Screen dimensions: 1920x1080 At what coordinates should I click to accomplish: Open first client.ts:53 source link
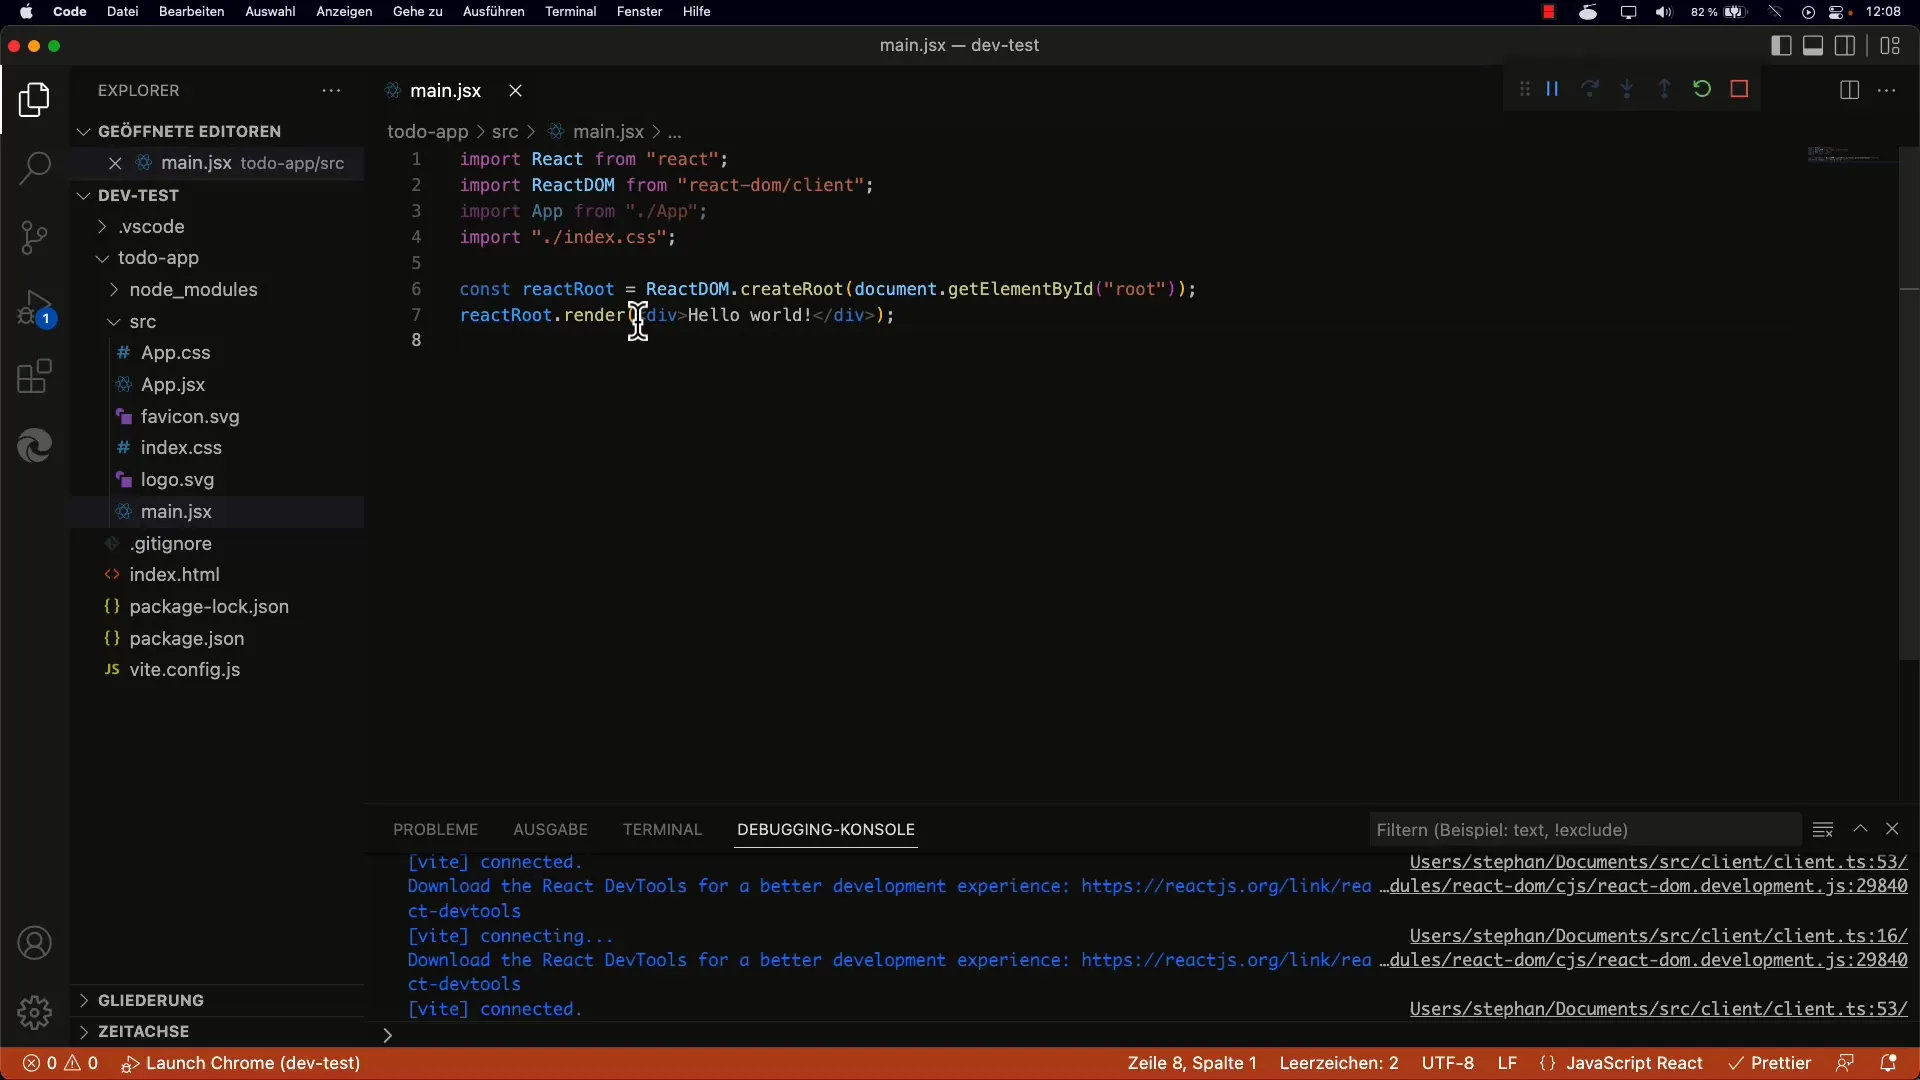click(1658, 862)
